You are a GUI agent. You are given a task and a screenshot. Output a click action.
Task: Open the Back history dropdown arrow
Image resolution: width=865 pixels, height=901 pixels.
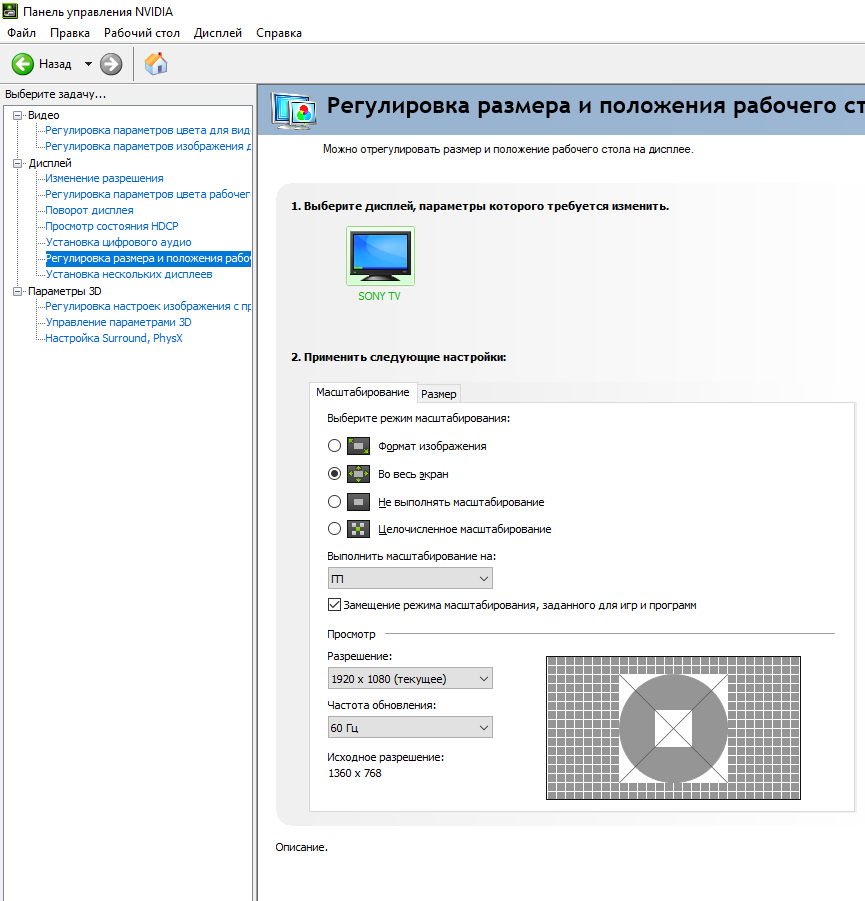88,64
